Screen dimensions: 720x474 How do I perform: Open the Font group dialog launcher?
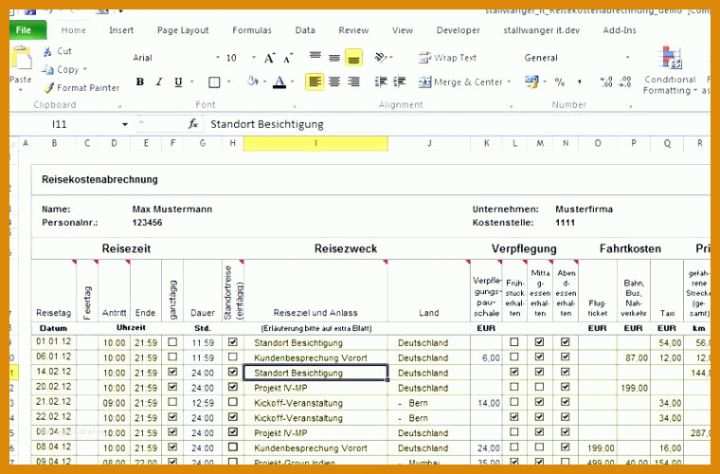[x=293, y=106]
